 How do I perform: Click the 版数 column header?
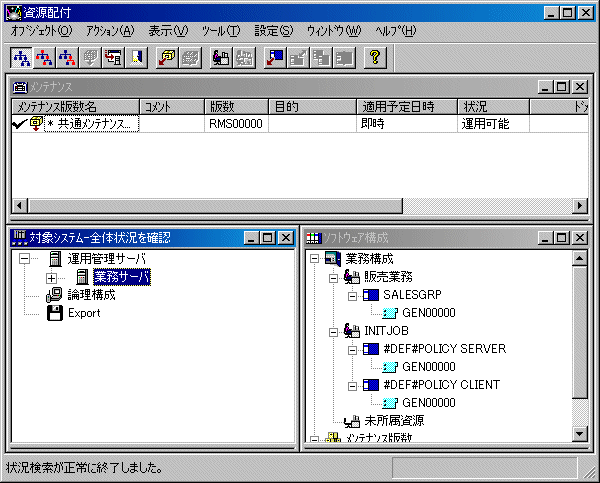point(236,106)
